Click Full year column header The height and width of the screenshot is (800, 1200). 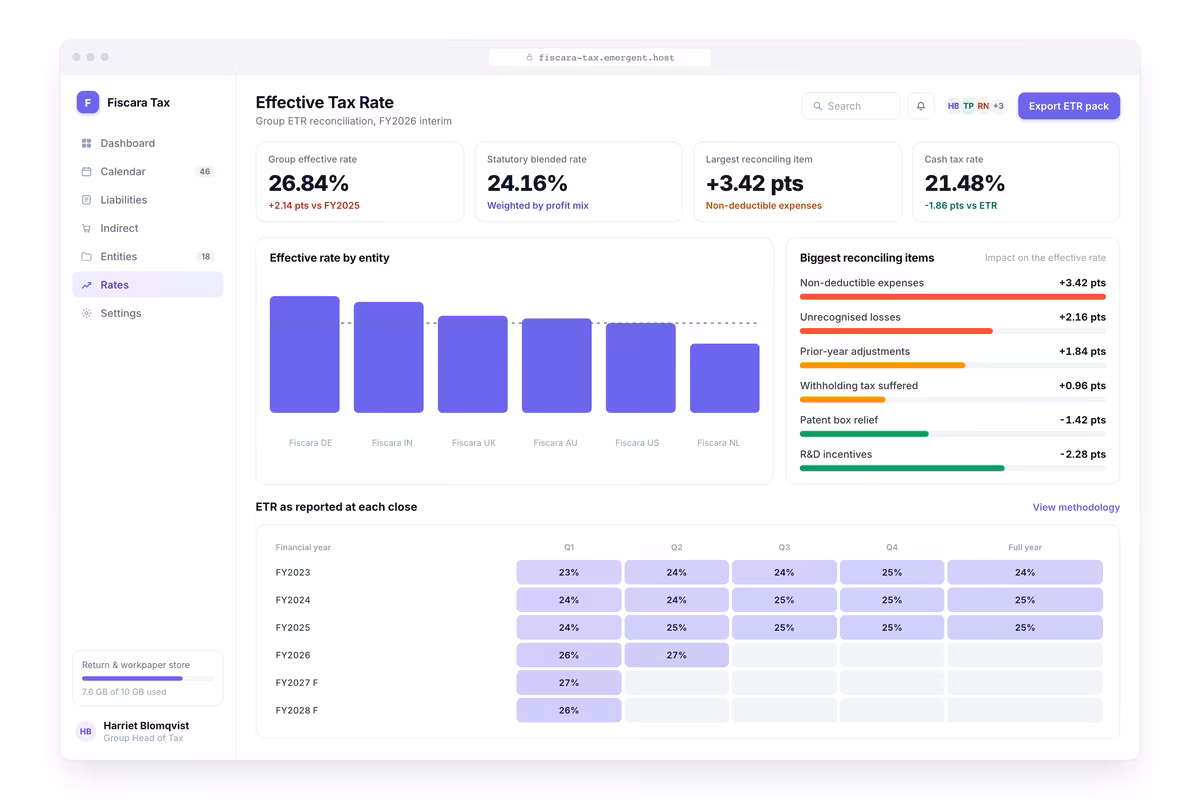[x=1025, y=547]
